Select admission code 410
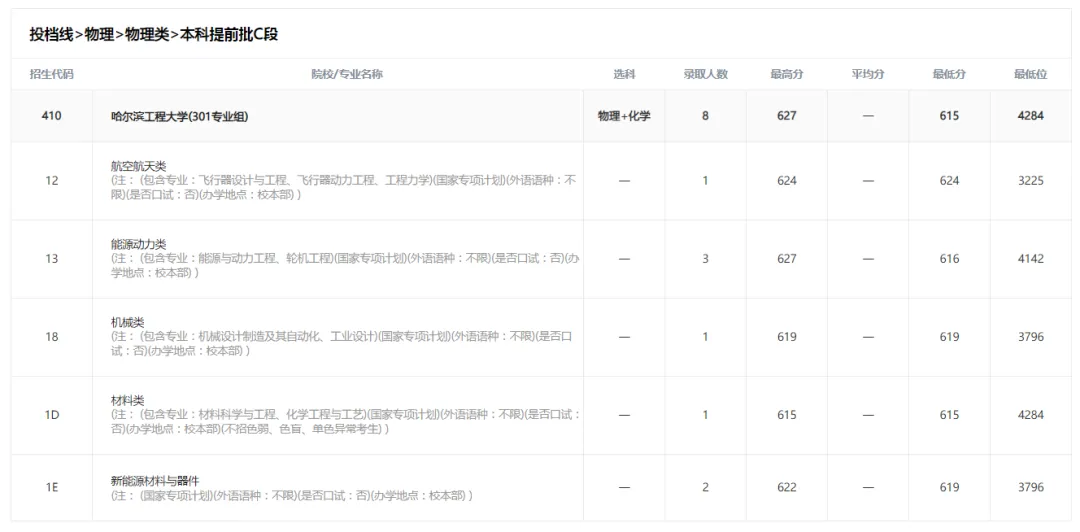The image size is (1080, 532). pos(52,116)
